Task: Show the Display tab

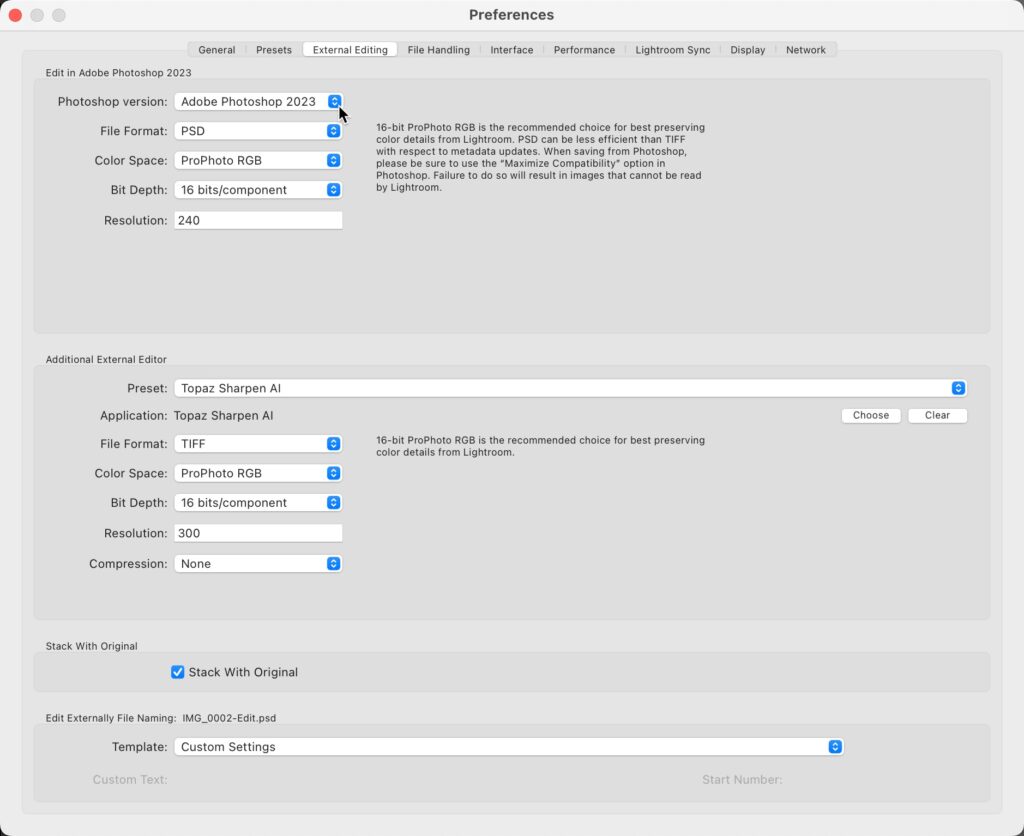Action: tap(747, 50)
